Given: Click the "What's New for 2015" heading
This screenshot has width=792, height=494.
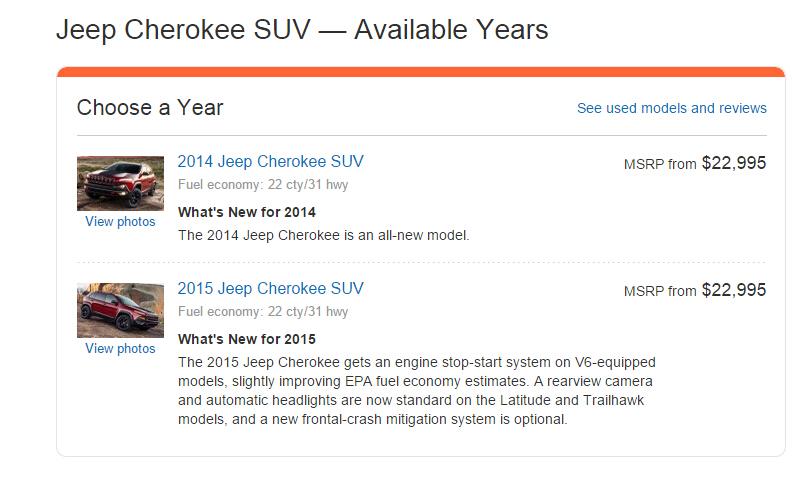Looking at the screenshot, I should click(246, 339).
